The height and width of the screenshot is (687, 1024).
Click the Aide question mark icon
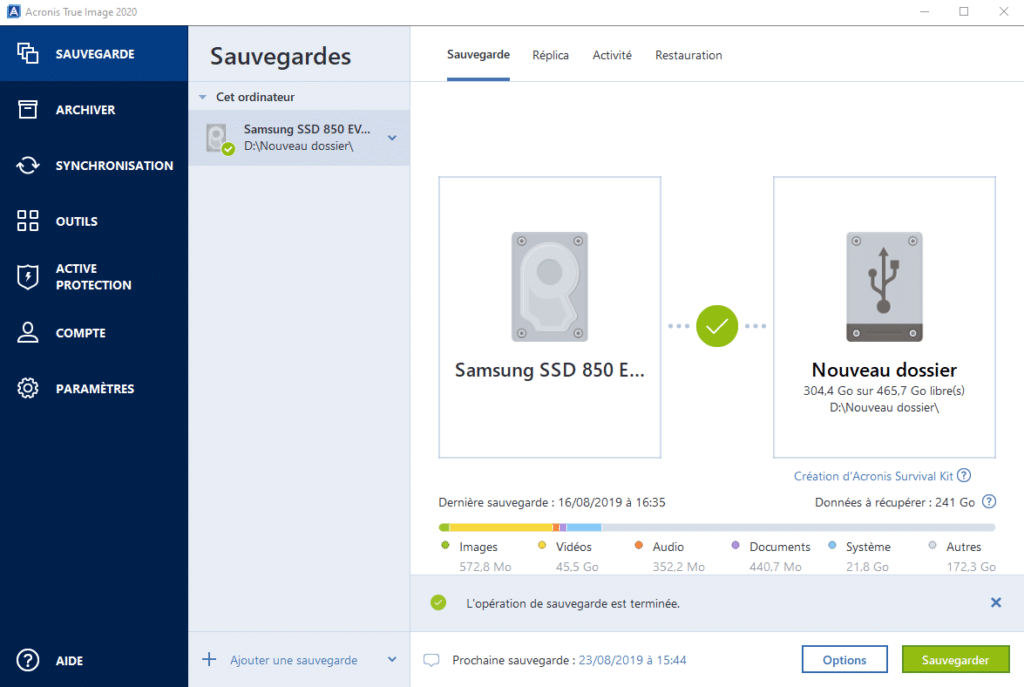tap(27, 660)
